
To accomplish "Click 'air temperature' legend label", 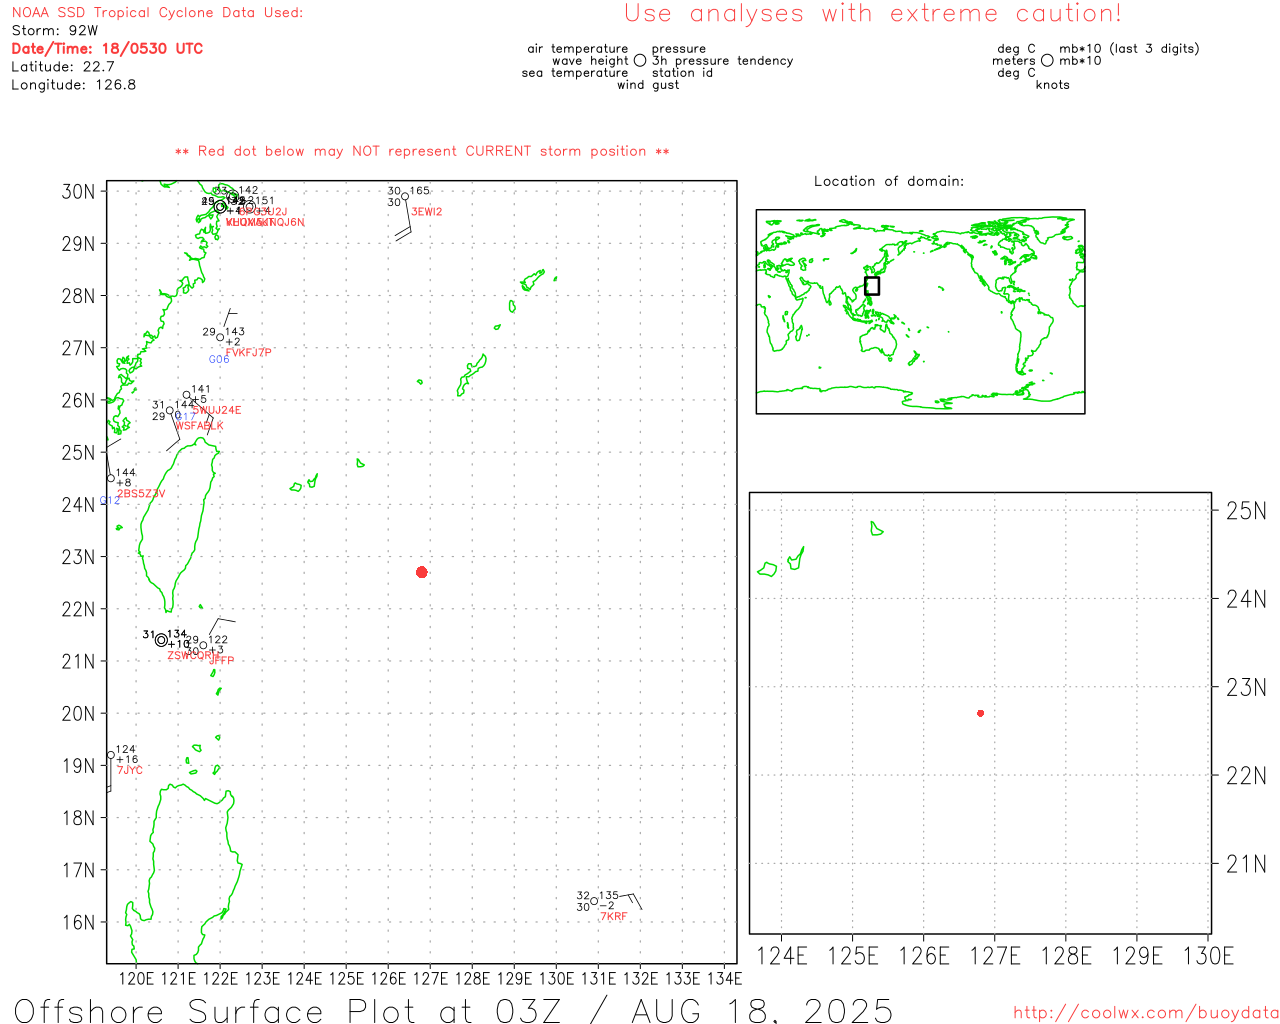I will pos(578,49).
